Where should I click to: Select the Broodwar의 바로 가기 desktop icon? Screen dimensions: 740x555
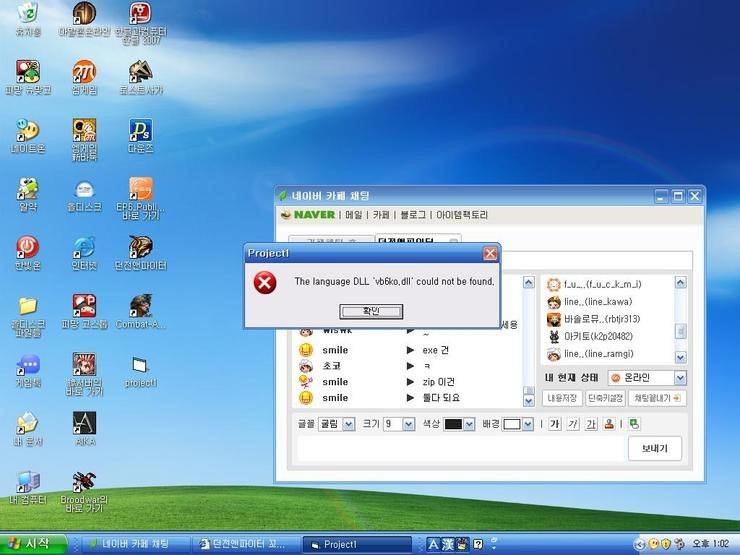84,492
